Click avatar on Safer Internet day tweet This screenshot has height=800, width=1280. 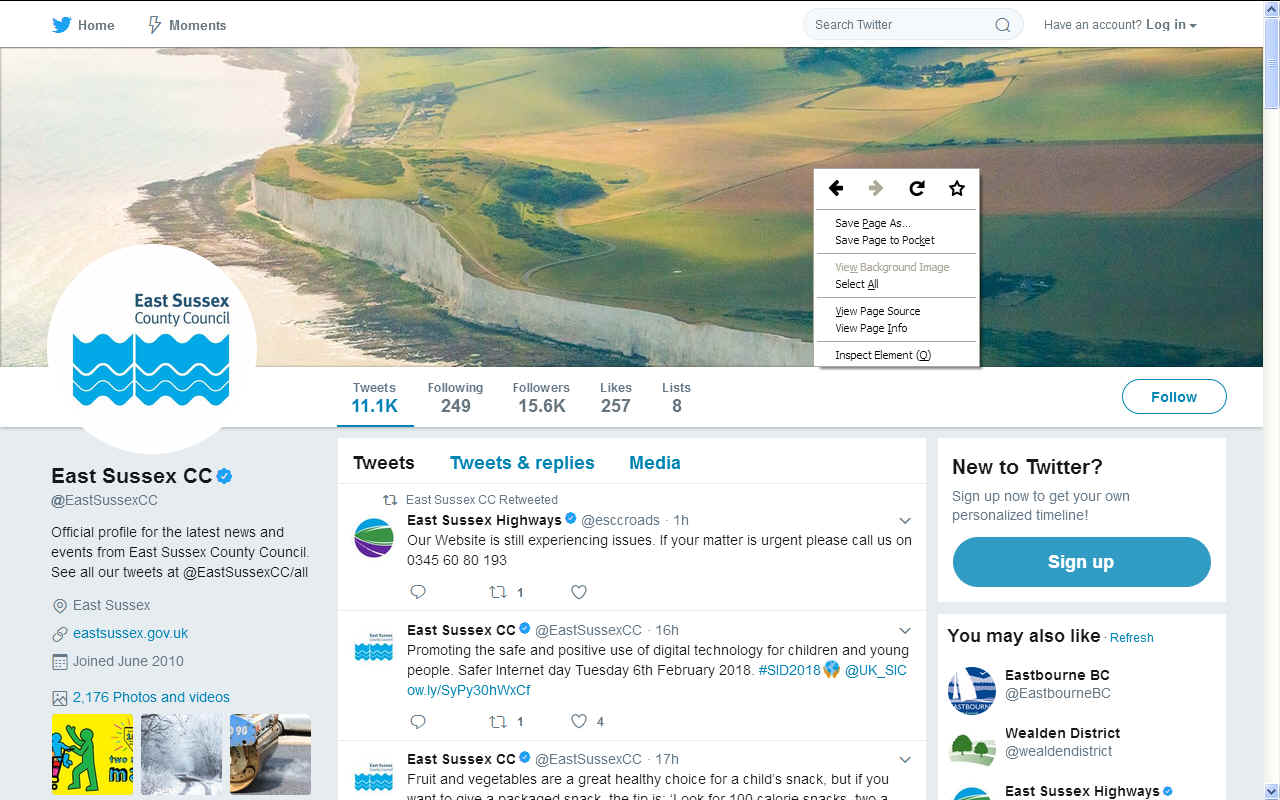tap(374, 648)
